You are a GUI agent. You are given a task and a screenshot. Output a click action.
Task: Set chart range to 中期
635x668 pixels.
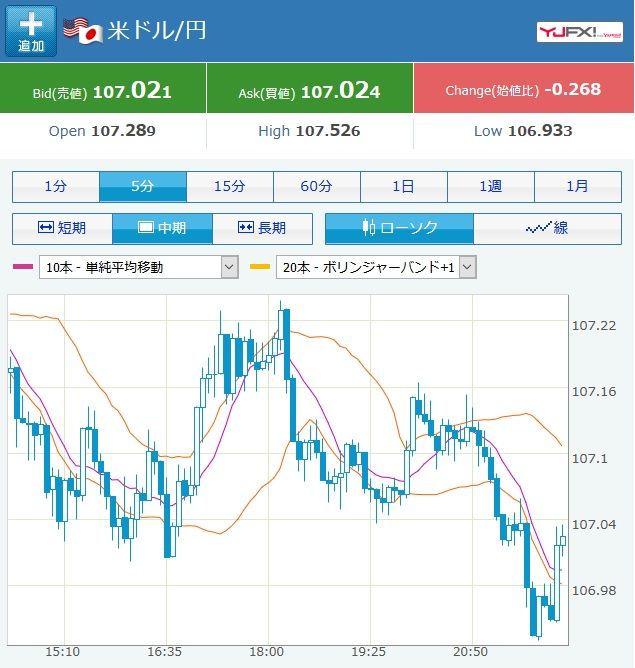point(162,229)
